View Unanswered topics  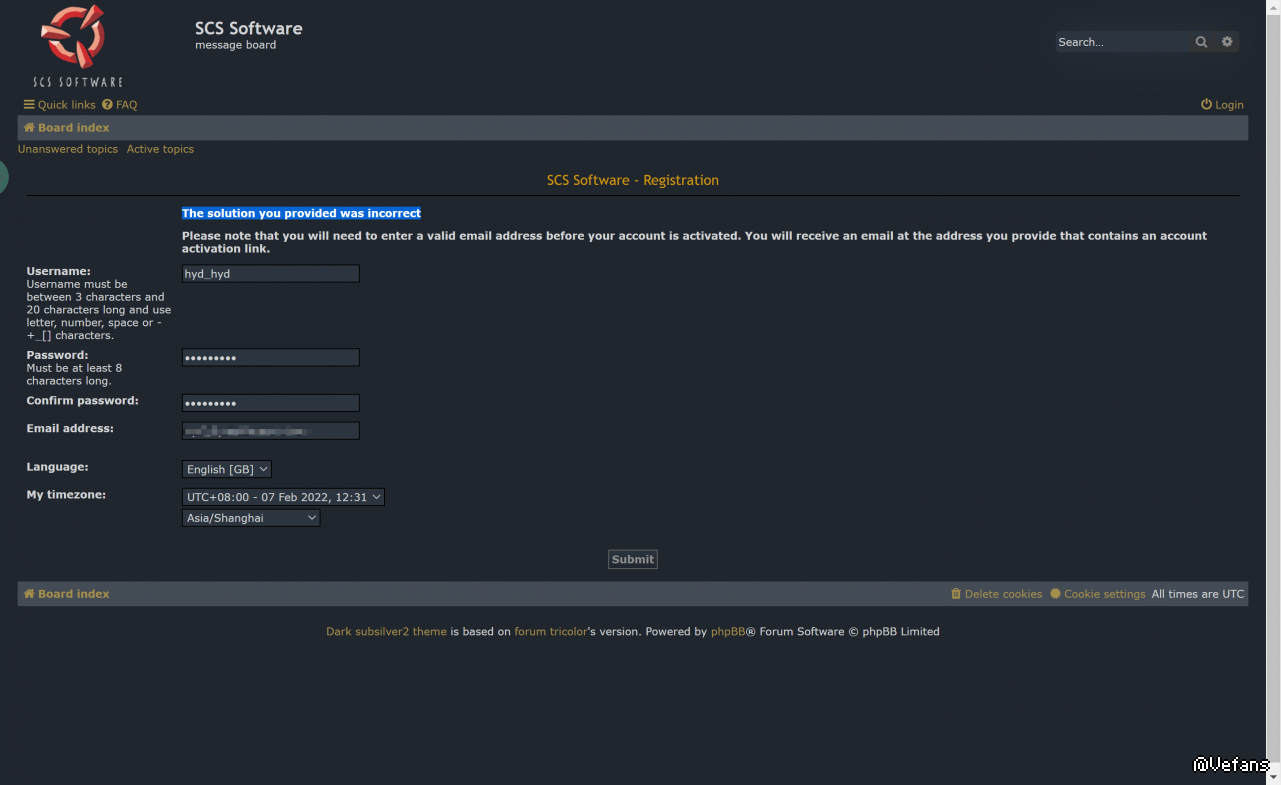(x=68, y=149)
